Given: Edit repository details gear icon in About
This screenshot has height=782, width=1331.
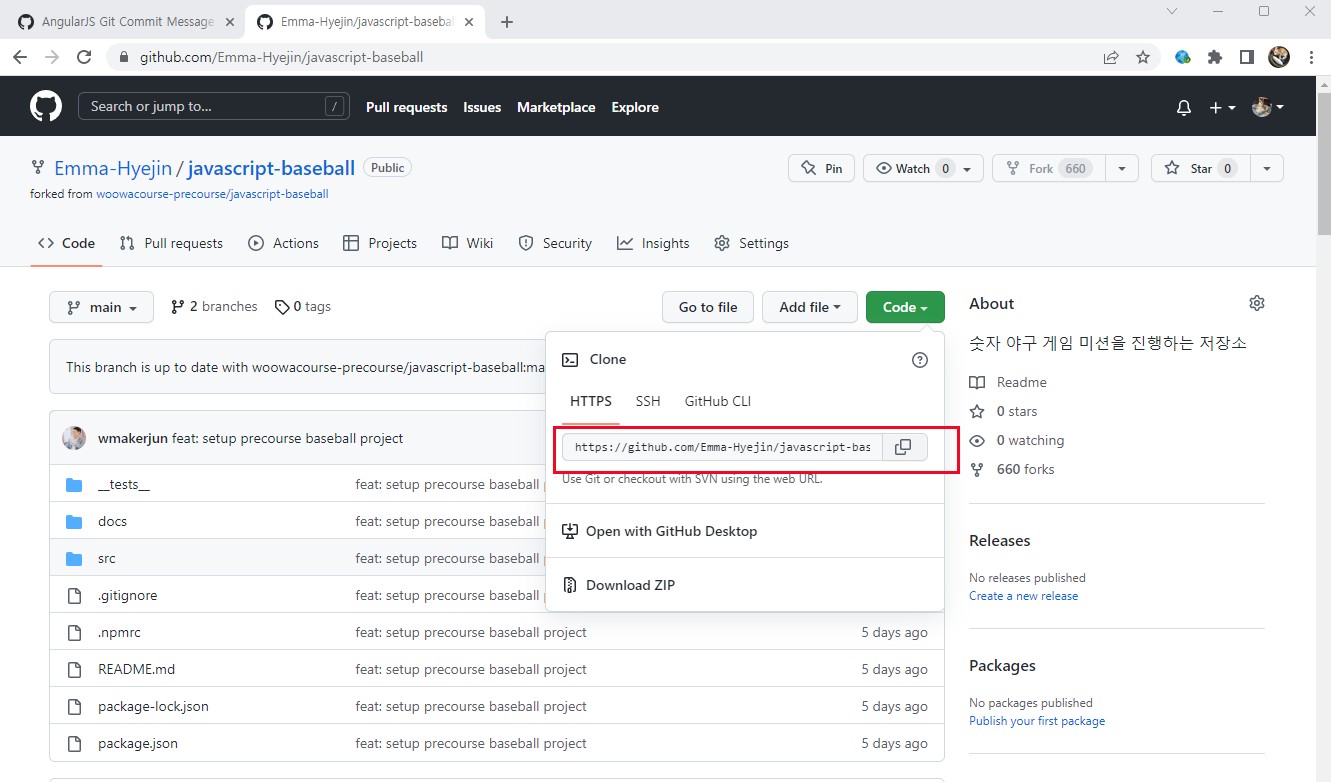Looking at the screenshot, I should [x=1257, y=303].
